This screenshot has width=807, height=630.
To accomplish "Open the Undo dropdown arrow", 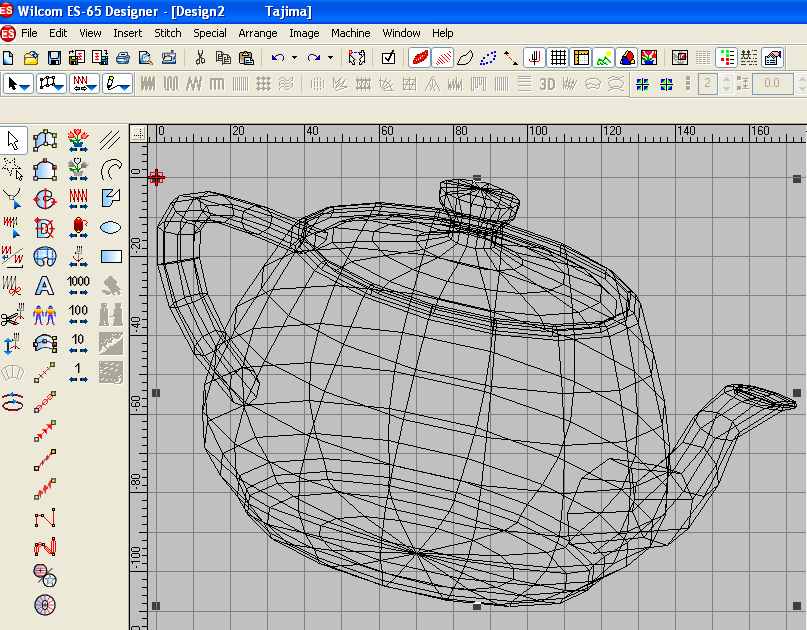I will pyautogui.click(x=294, y=58).
